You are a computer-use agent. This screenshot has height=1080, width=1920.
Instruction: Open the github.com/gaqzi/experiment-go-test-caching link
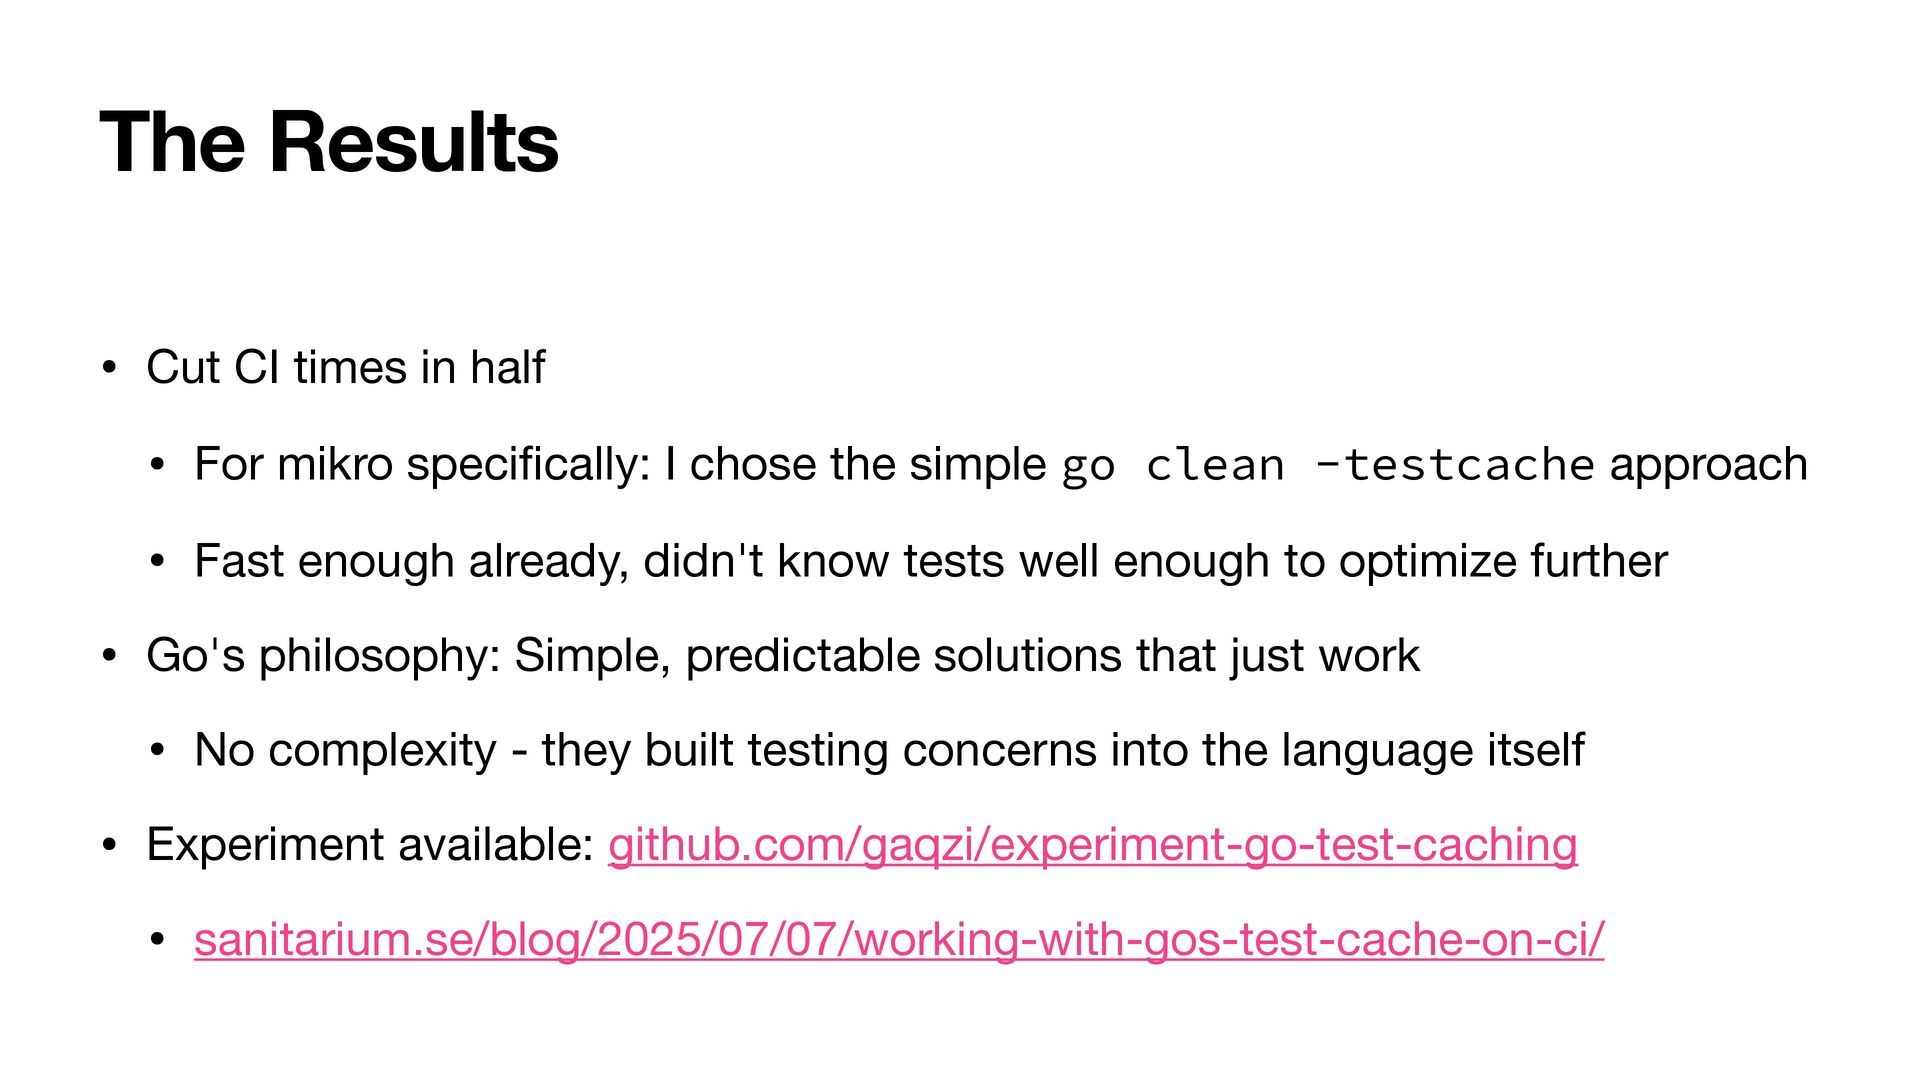pos(1092,845)
